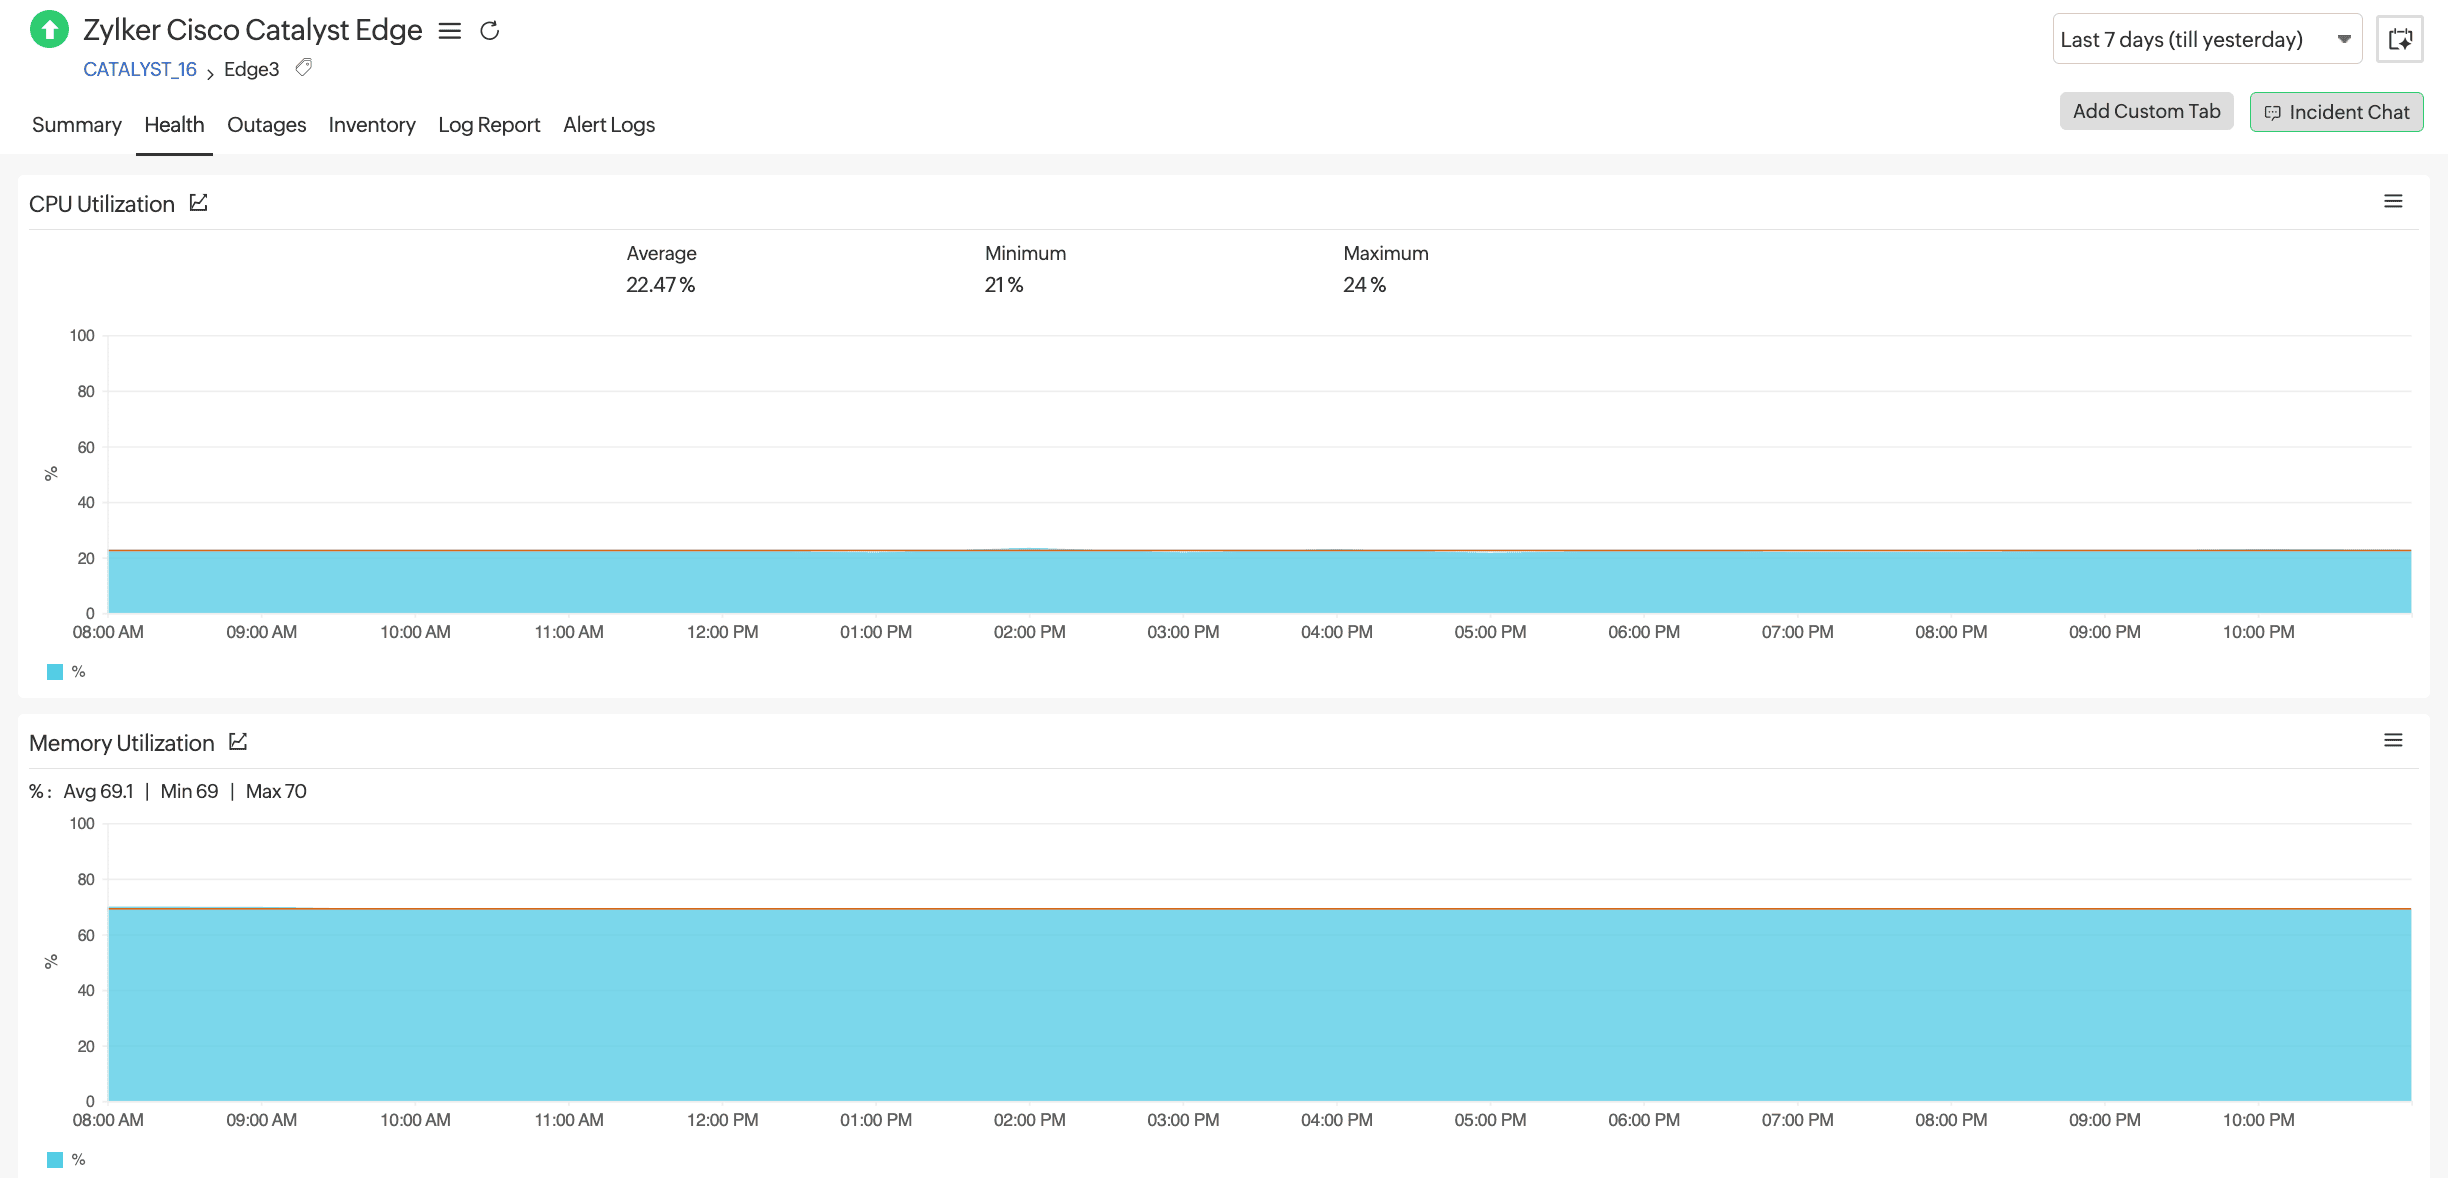The width and height of the screenshot is (2448, 1178).
Task: Refresh the Zylker Cisco Catalyst Edge page
Action: point(490,31)
